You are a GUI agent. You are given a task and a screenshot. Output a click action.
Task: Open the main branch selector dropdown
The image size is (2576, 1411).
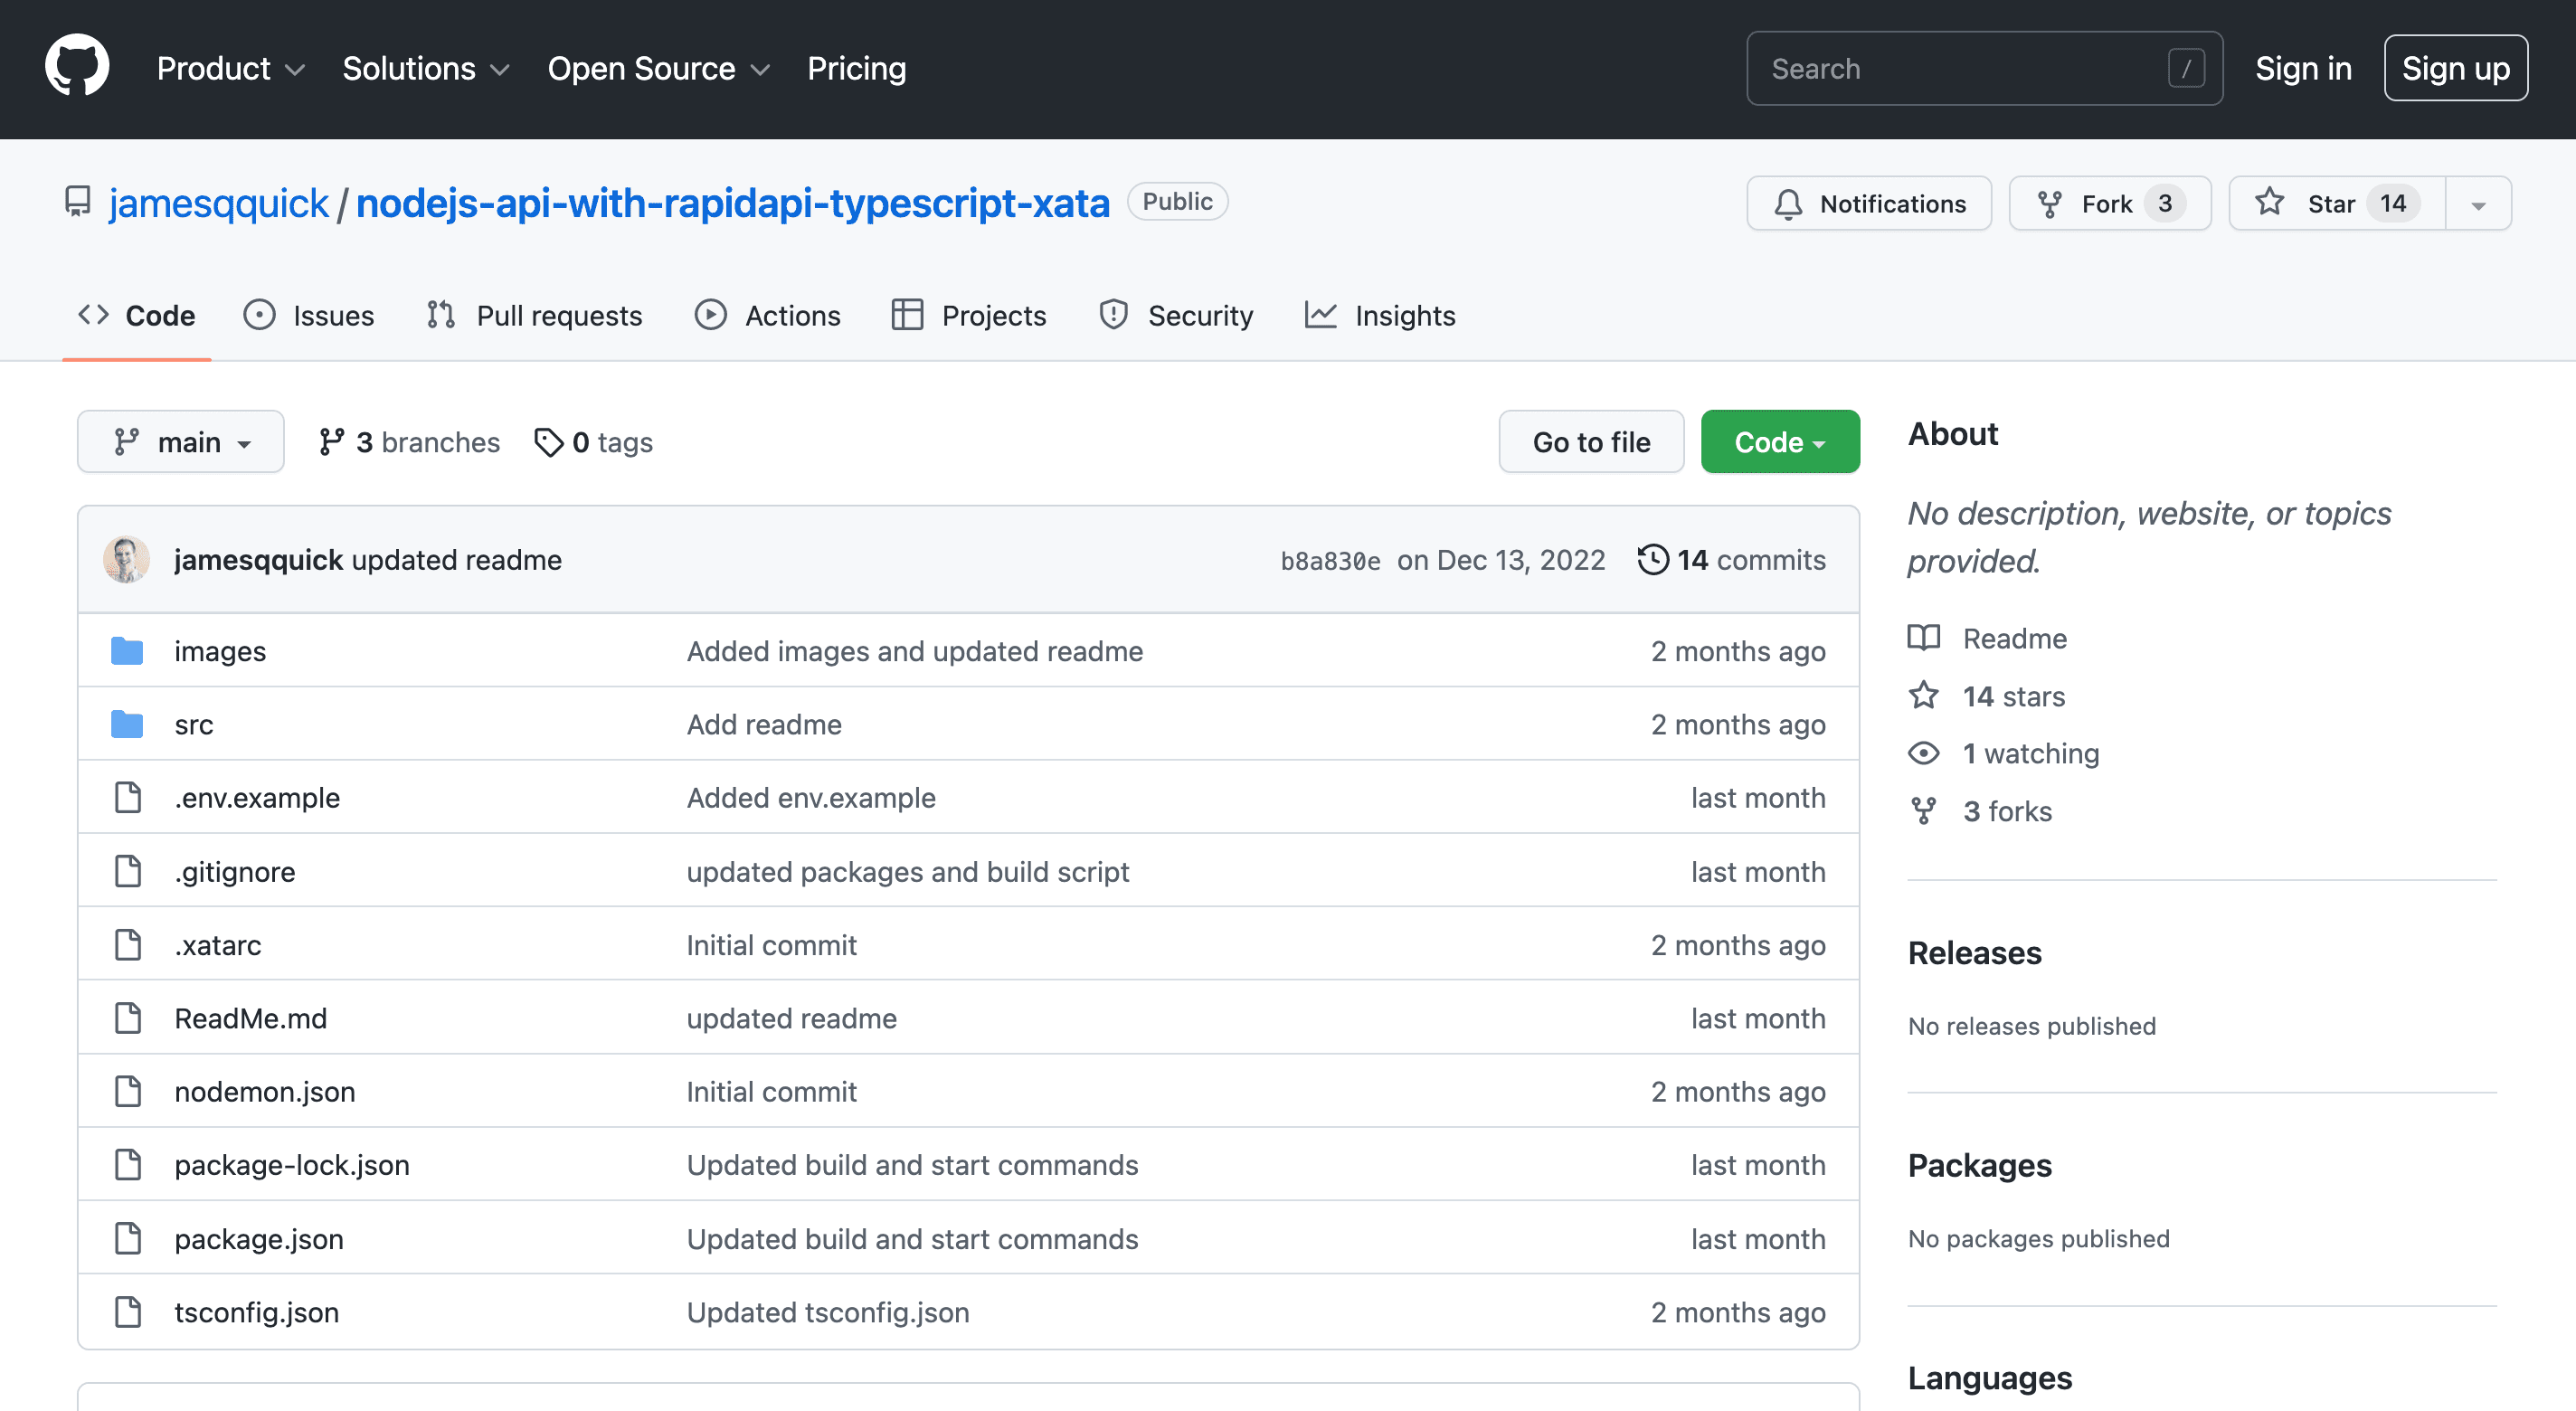[x=181, y=441]
